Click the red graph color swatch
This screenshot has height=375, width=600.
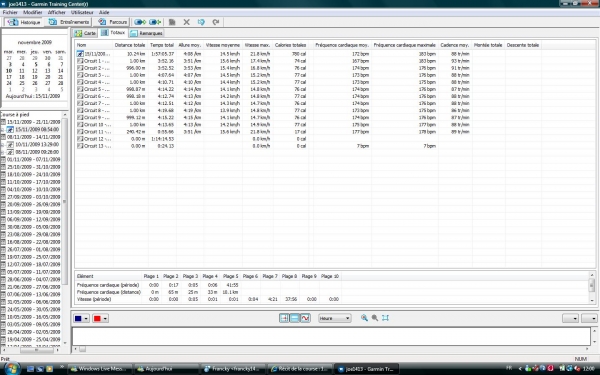(x=97, y=318)
